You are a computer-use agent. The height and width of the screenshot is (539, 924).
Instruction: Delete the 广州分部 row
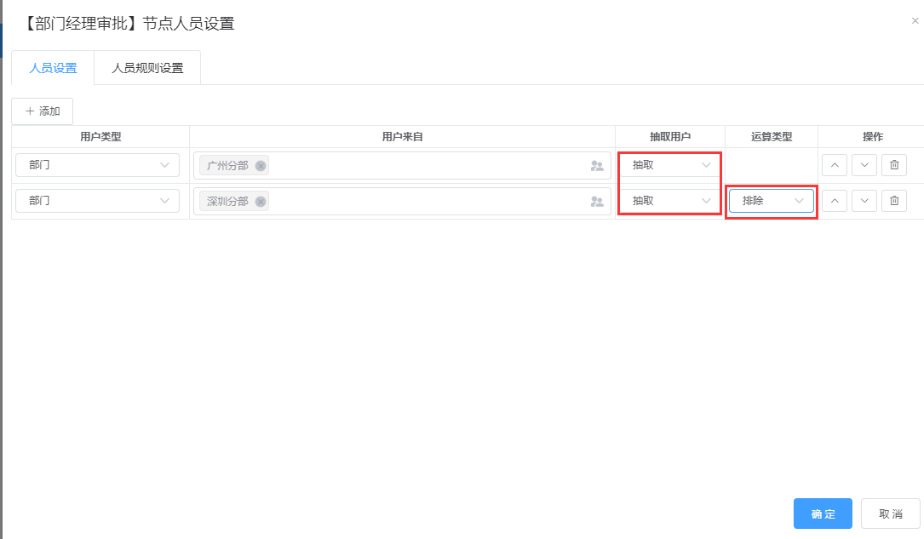click(x=894, y=166)
